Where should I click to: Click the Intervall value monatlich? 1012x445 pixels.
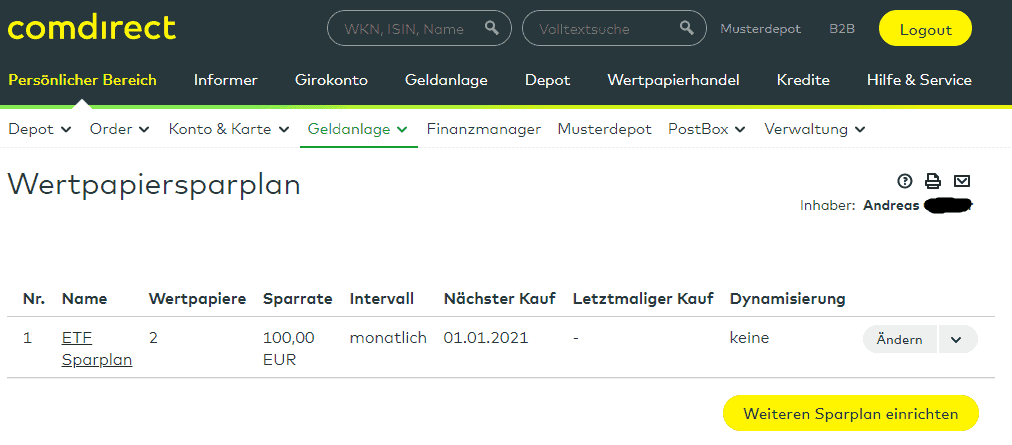point(388,338)
